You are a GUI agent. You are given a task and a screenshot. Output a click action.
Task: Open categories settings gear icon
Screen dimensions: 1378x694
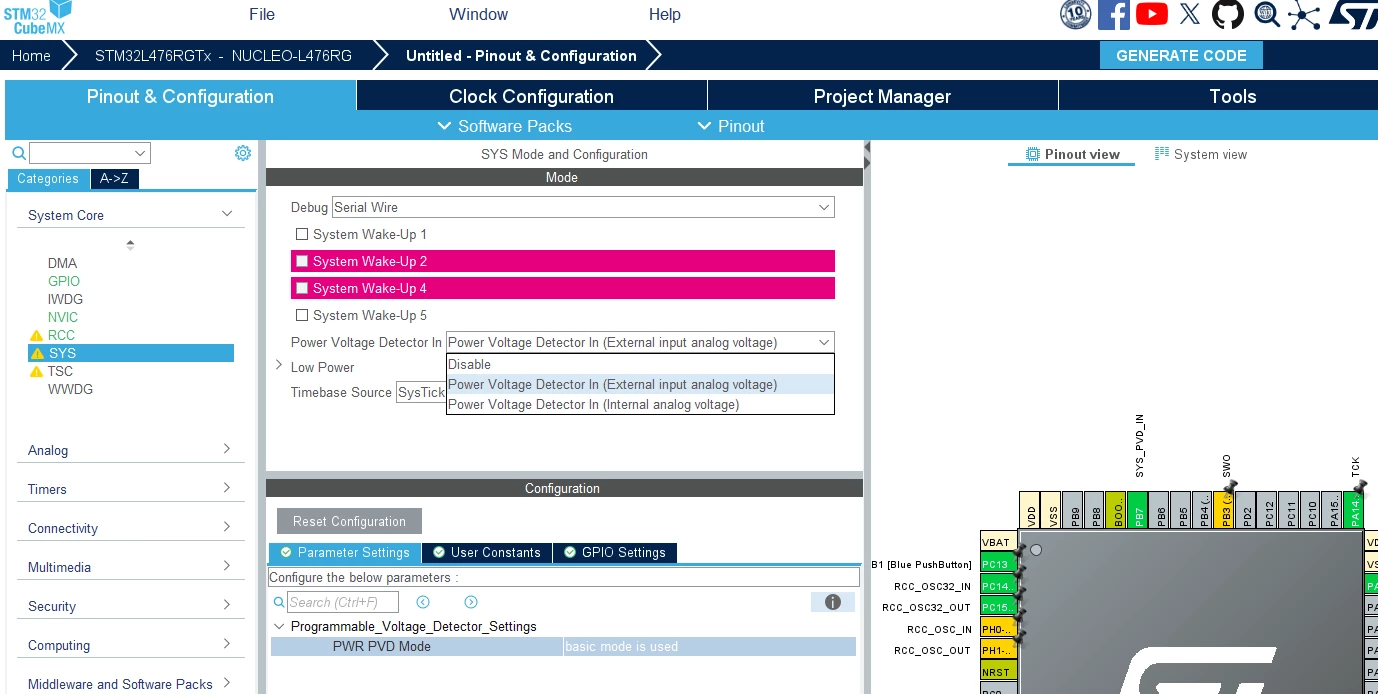pos(243,153)
